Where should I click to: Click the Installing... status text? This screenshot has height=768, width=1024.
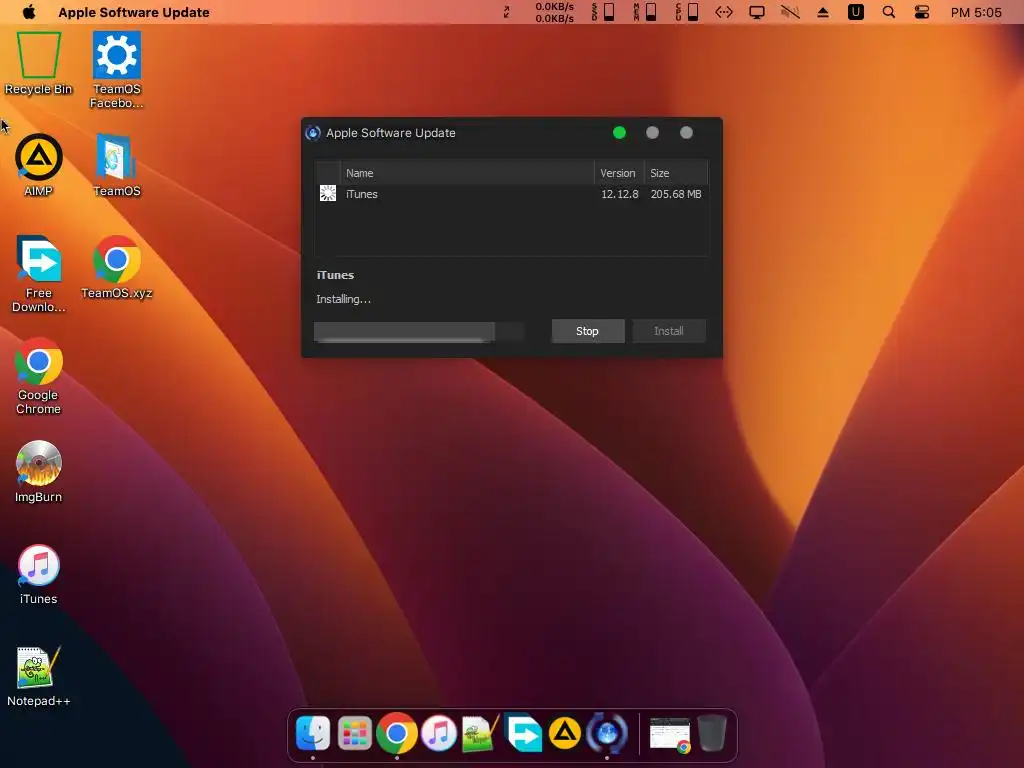pyautogui.click(x=344, y=299)
